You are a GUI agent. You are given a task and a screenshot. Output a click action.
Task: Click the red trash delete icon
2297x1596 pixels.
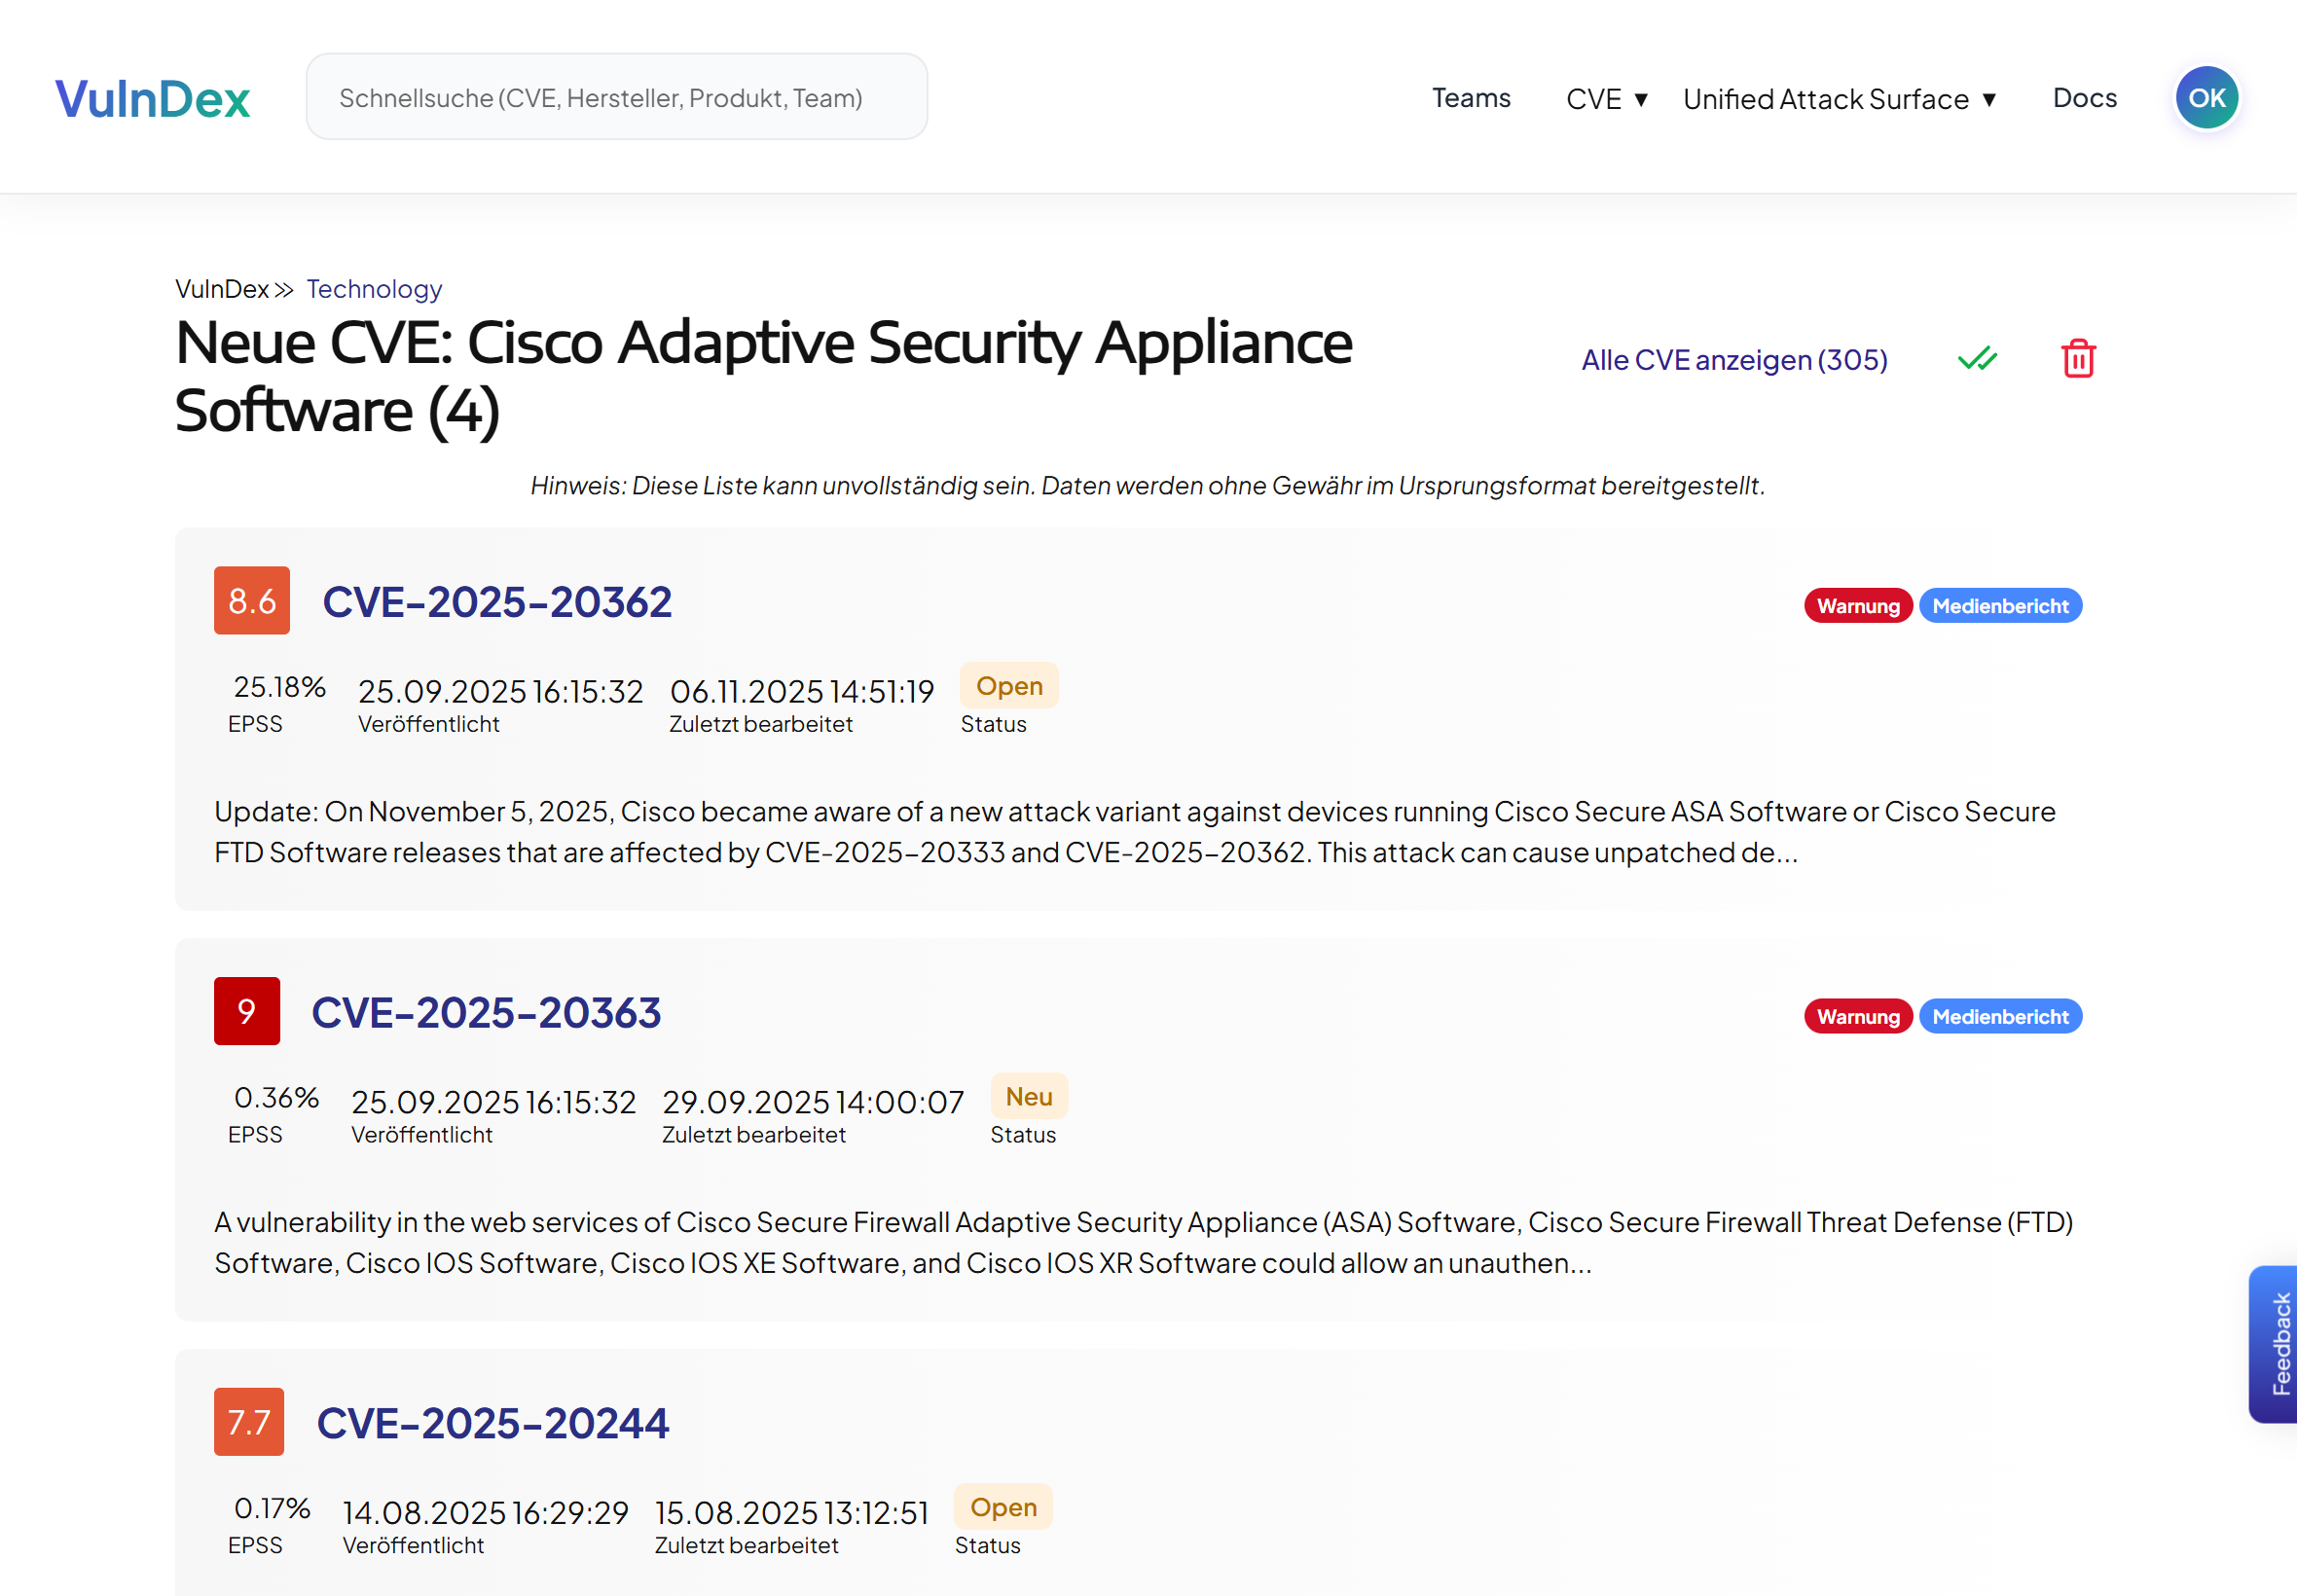point(2077,359)
